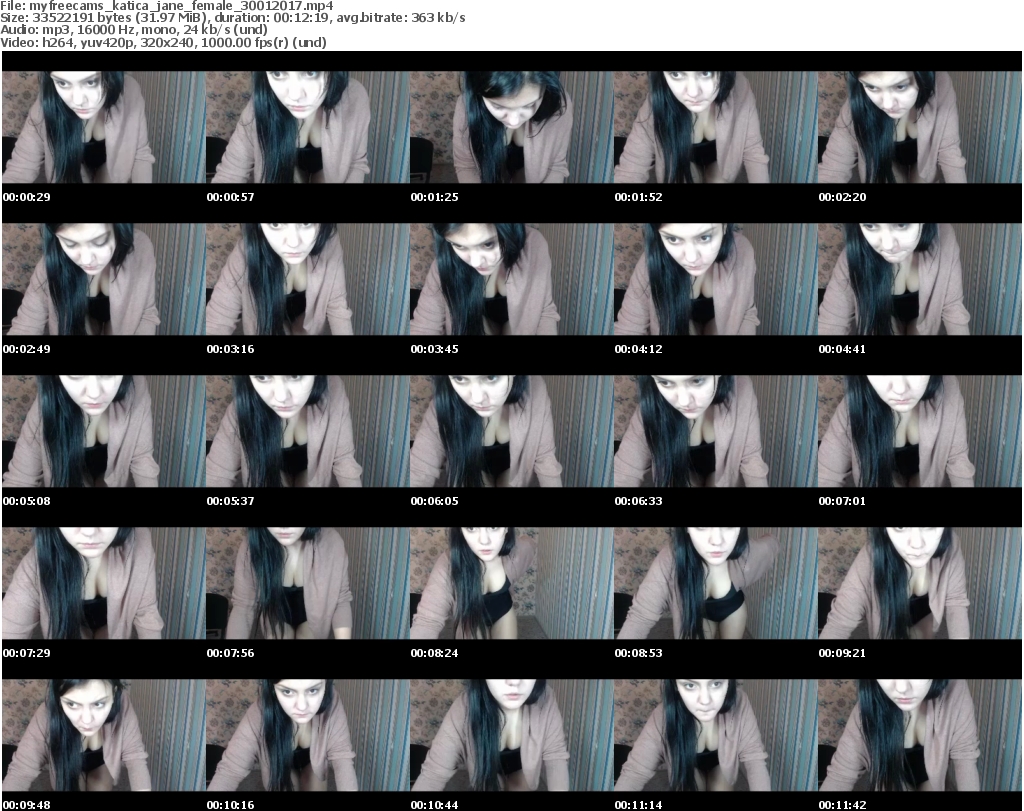Select the 00:08:24 timestamp text
Screen dimensions: 1024x811
(434, 653)
